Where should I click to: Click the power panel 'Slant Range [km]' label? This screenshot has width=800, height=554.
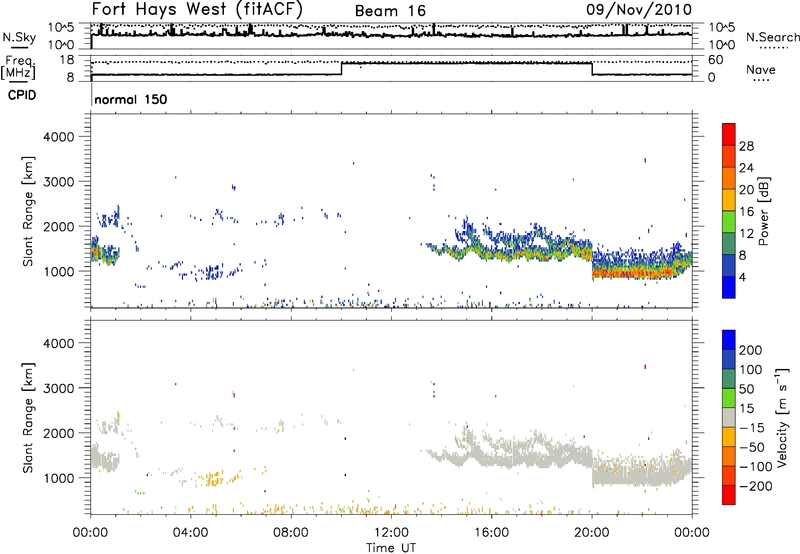pyautogui.click(x=28, y=211)
